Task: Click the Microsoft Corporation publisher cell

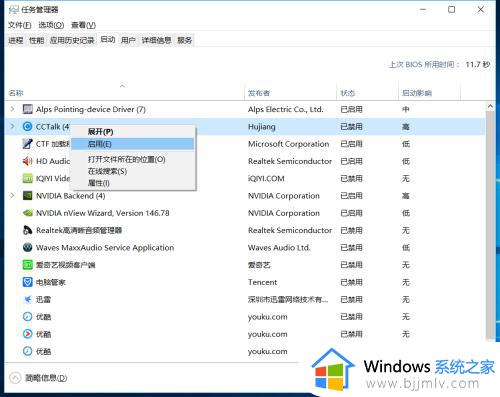Action: click(289, 144)
